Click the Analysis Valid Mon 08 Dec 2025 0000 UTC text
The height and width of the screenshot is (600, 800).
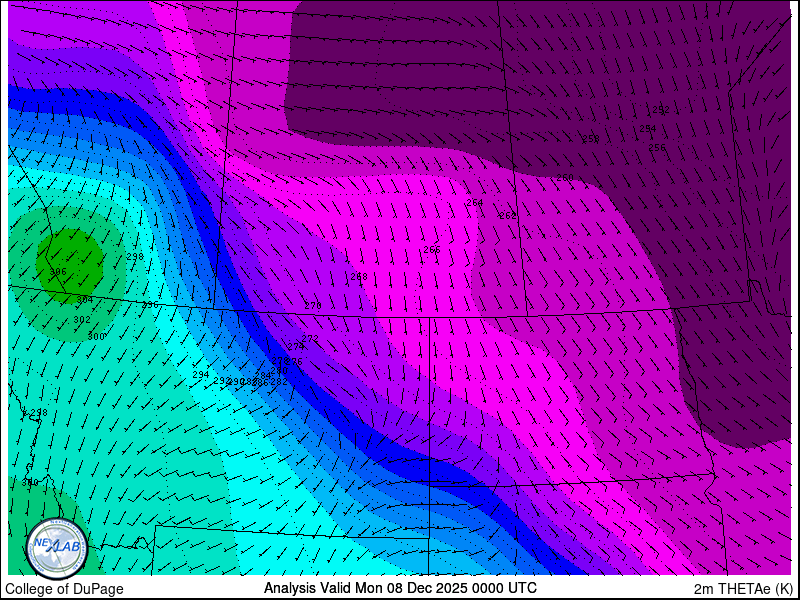(400, 587)
